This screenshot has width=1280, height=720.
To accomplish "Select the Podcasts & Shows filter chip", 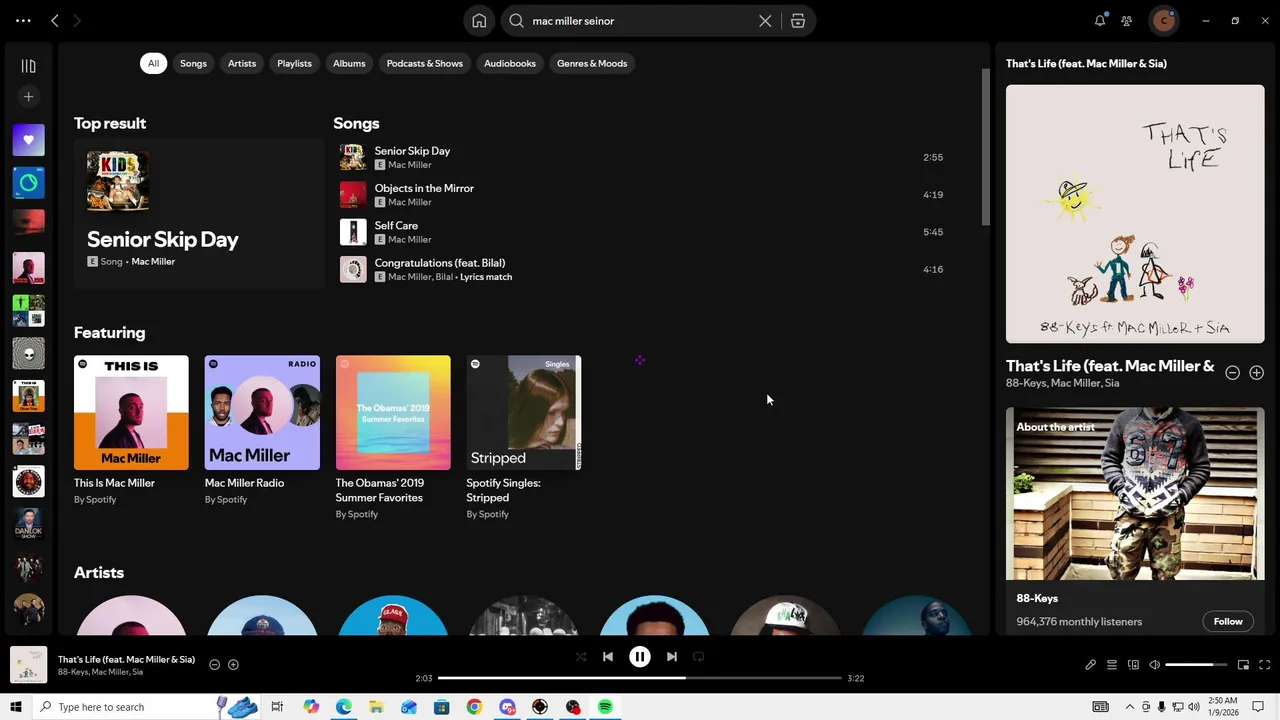I will 425,63.
